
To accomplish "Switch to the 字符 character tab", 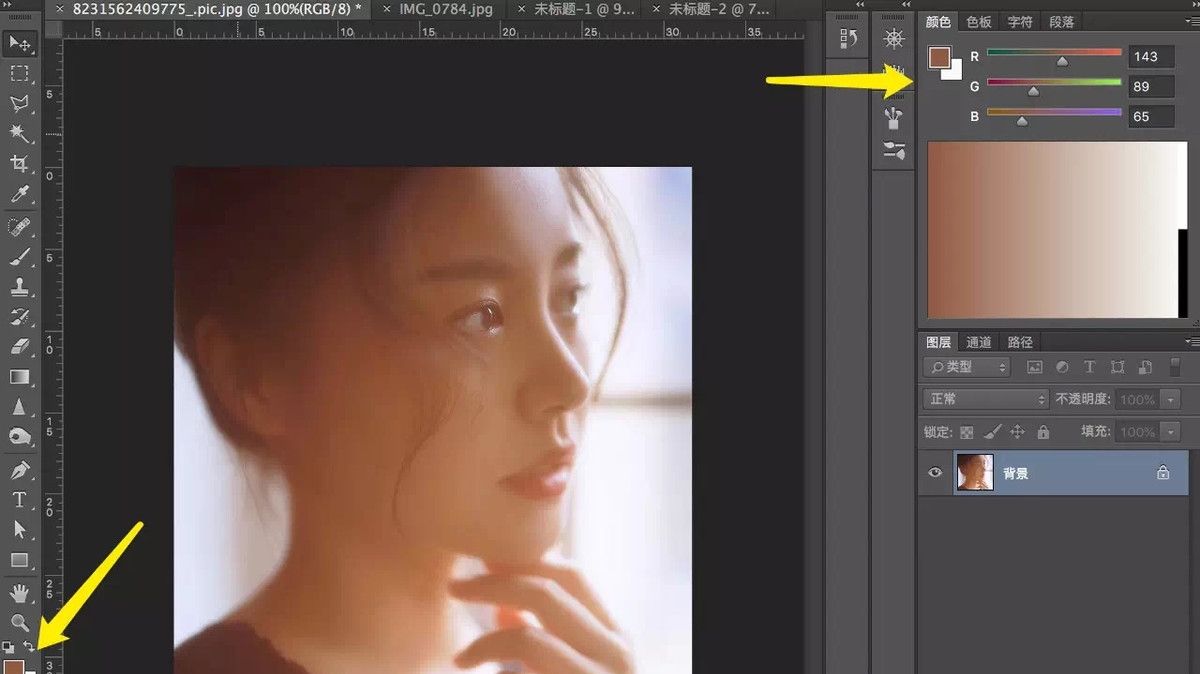I will (1020, 22).
